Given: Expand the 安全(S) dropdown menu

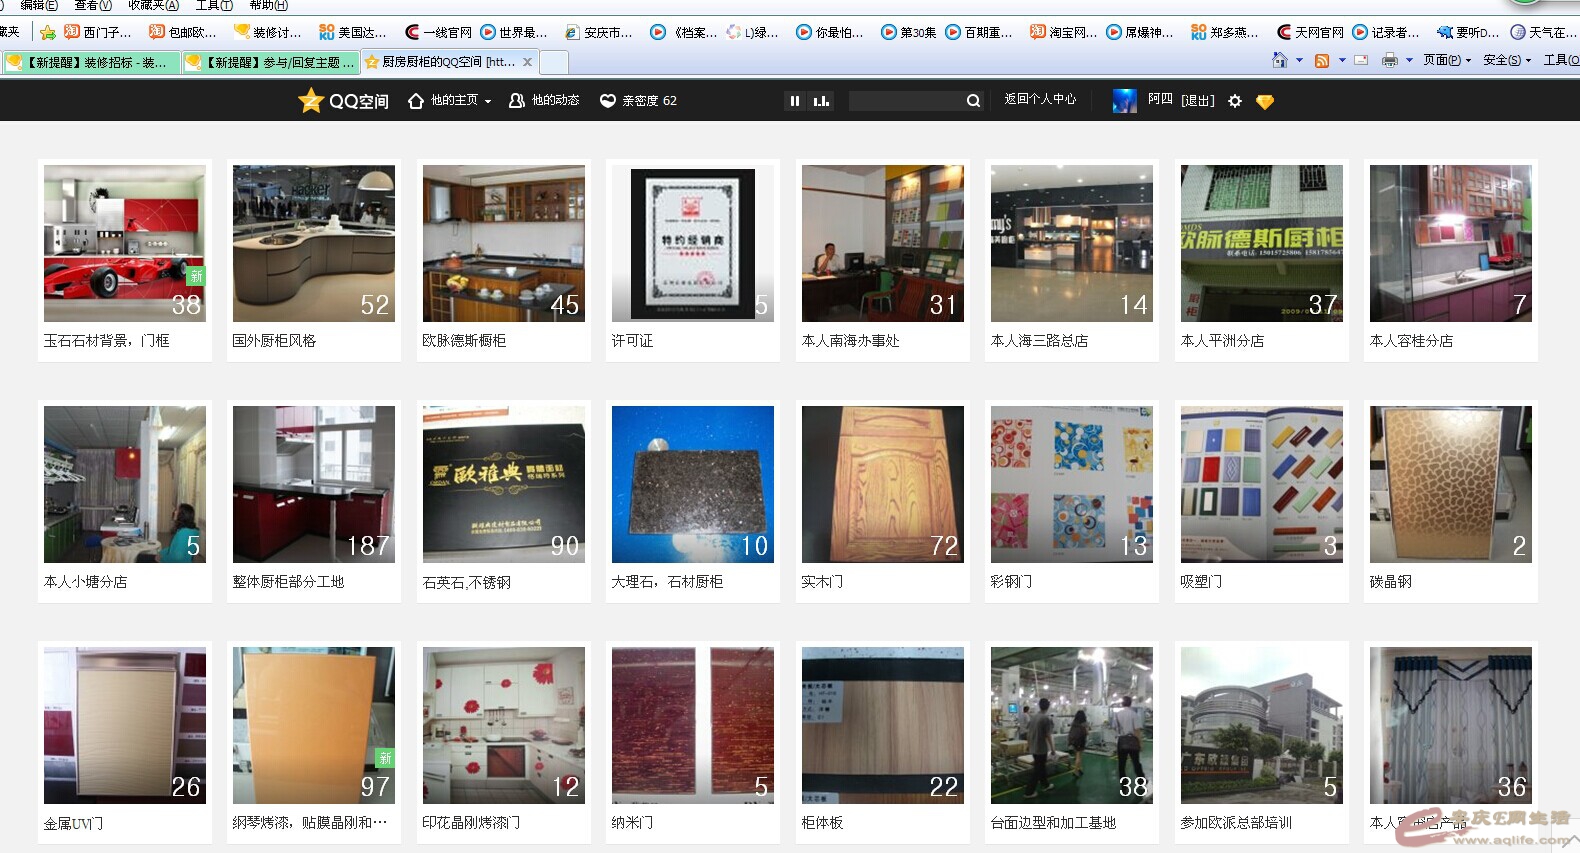Looking at the screenshot, I should point(1507,61).
